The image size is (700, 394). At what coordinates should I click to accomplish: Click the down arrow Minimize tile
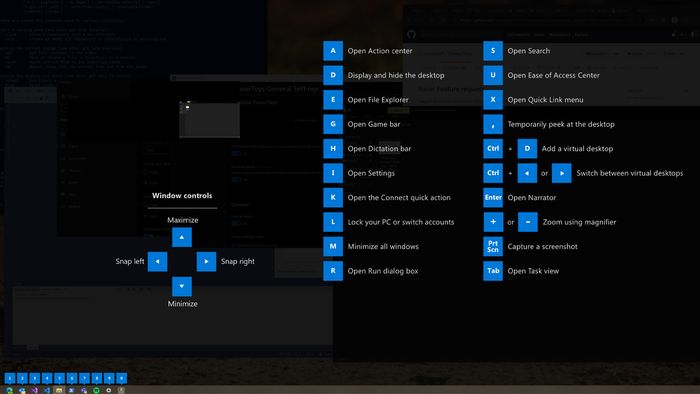[x=182, y=286]
